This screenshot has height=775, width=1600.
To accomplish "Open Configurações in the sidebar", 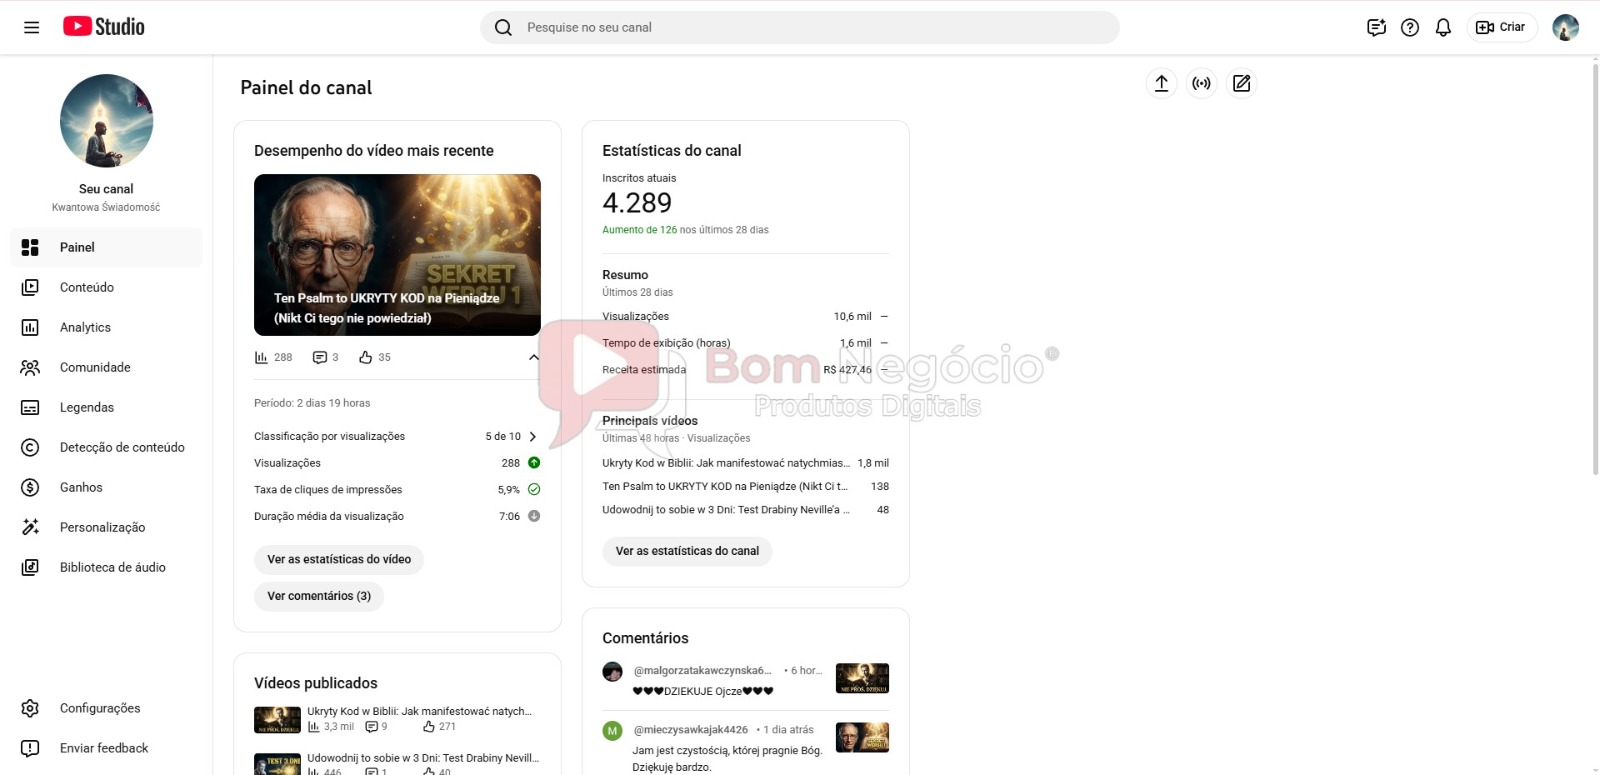I will point(106,708).
